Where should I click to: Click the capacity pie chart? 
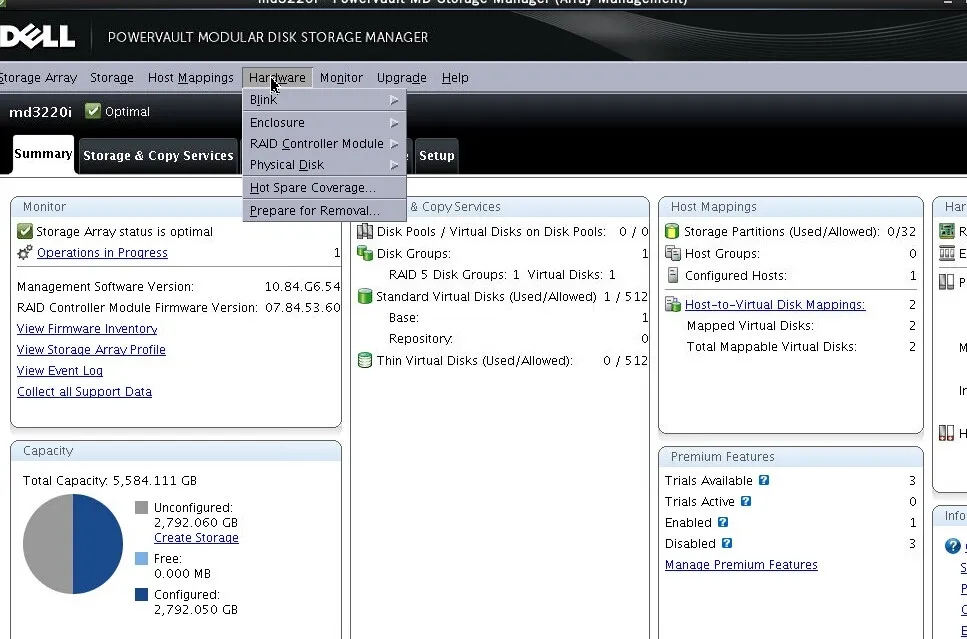tap(73, 544)
